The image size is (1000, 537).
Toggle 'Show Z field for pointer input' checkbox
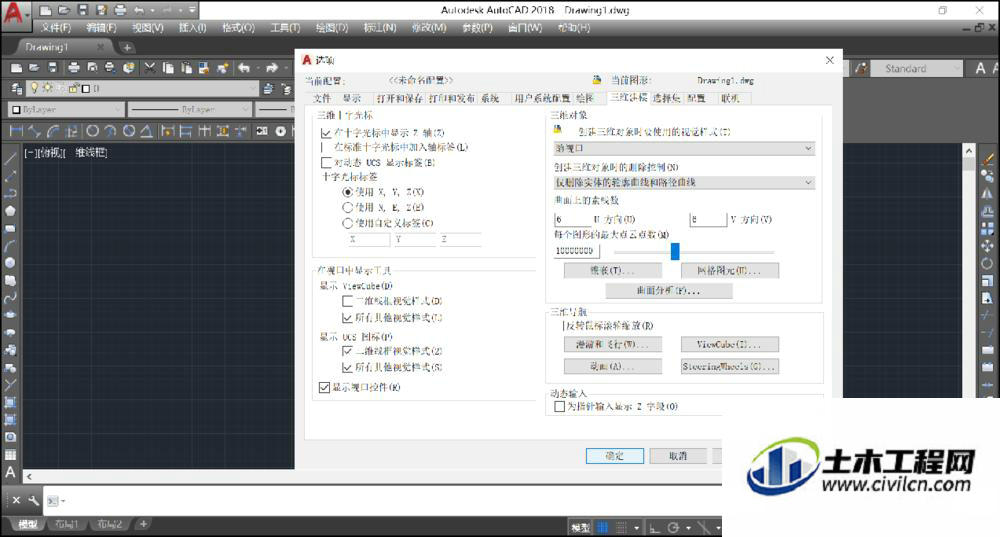[x=559, y=406]
